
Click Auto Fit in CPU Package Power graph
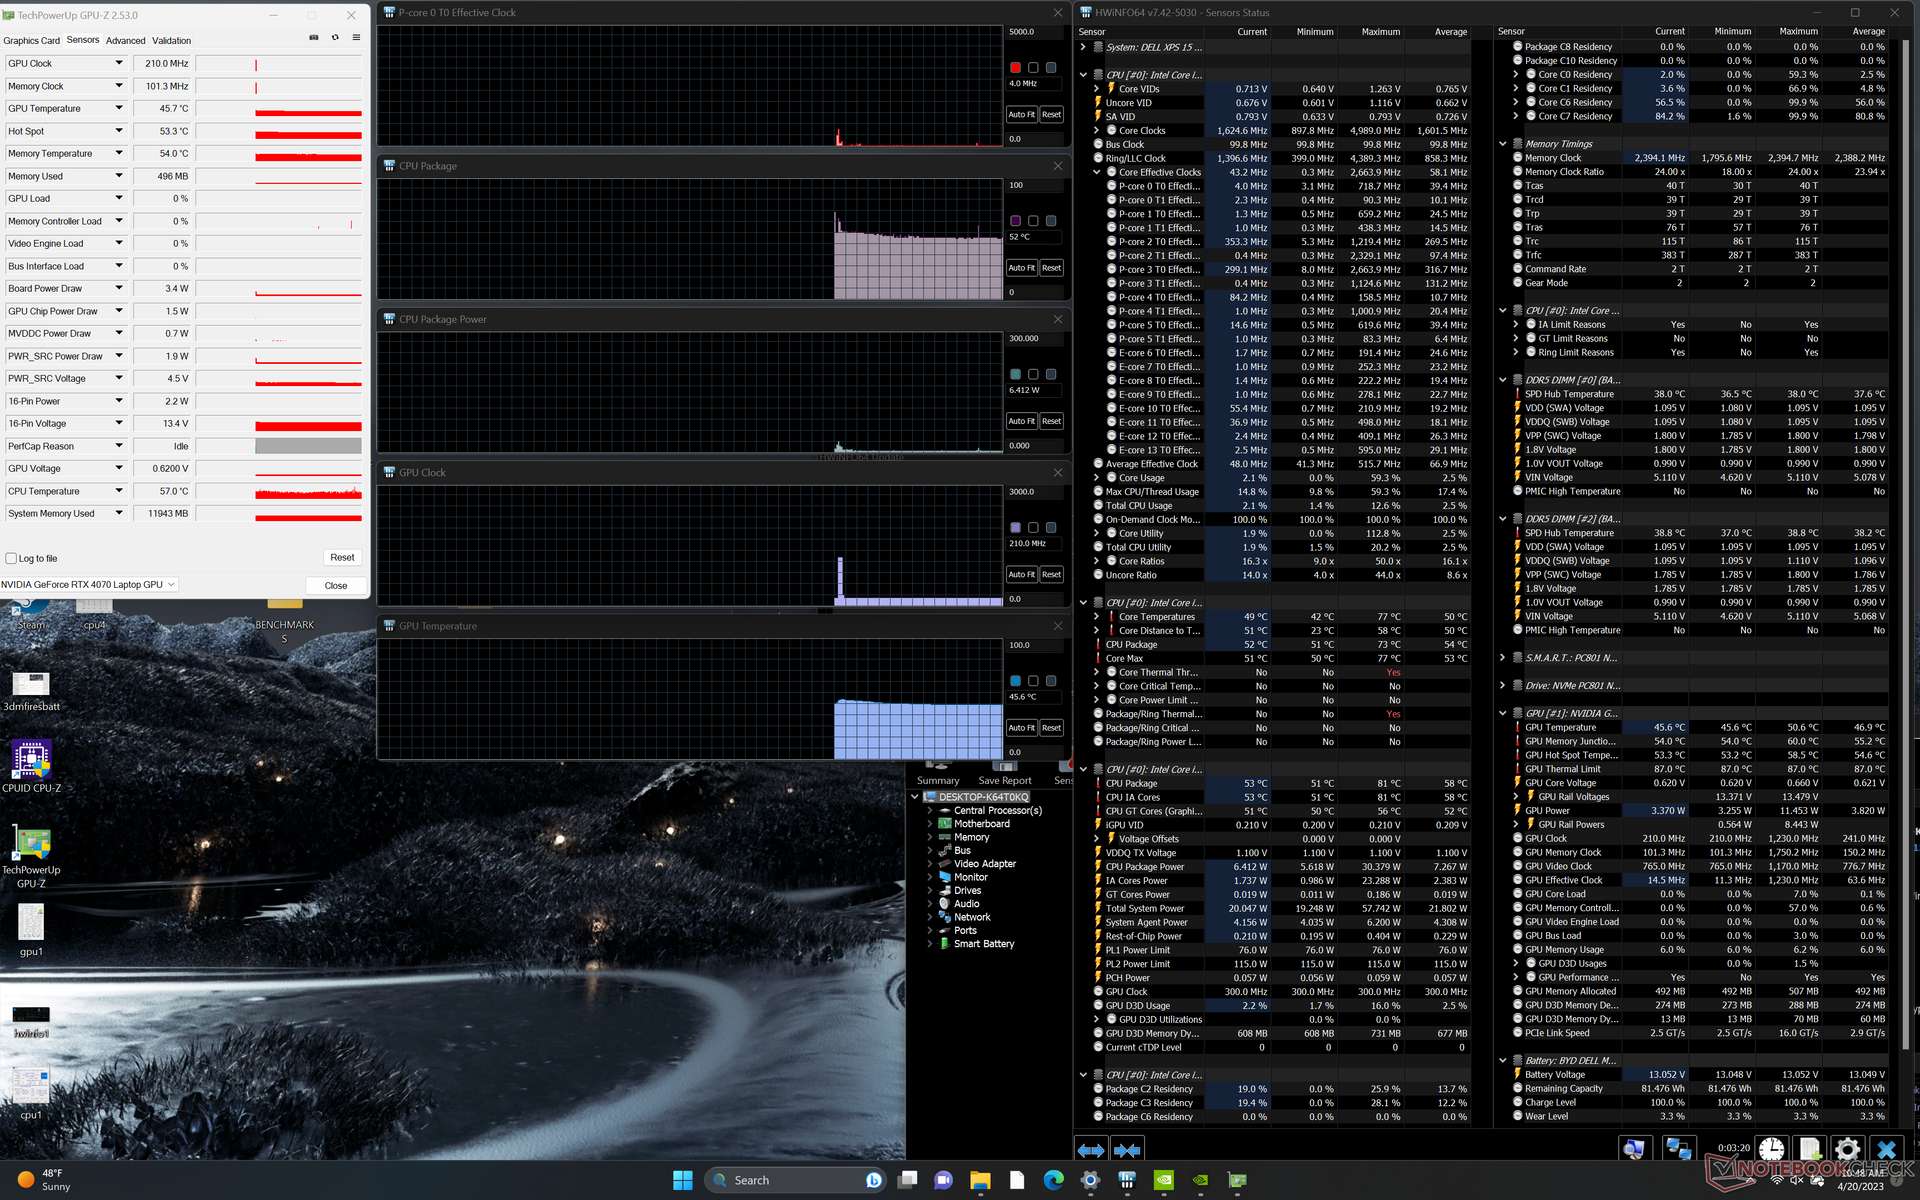(1021, 421)
